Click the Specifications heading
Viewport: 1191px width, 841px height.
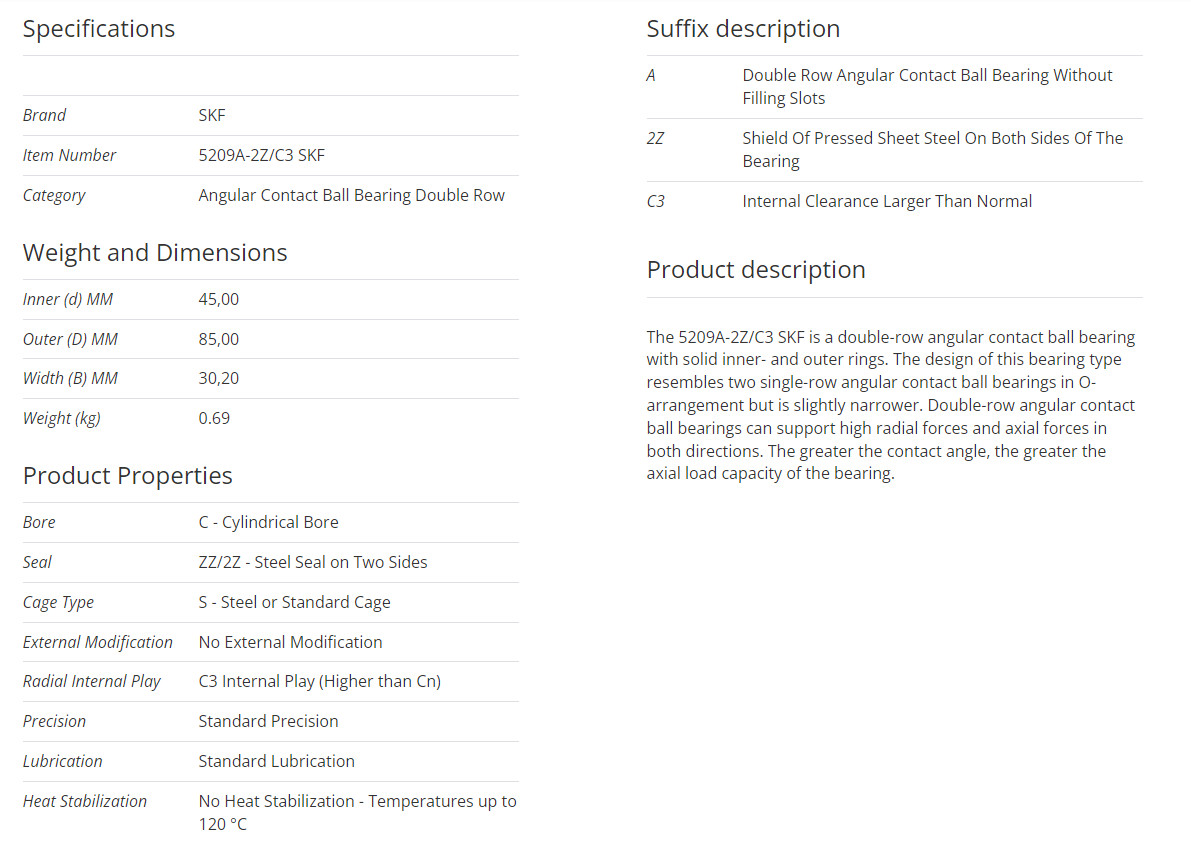pyautogui.click(x=99, y=29)
